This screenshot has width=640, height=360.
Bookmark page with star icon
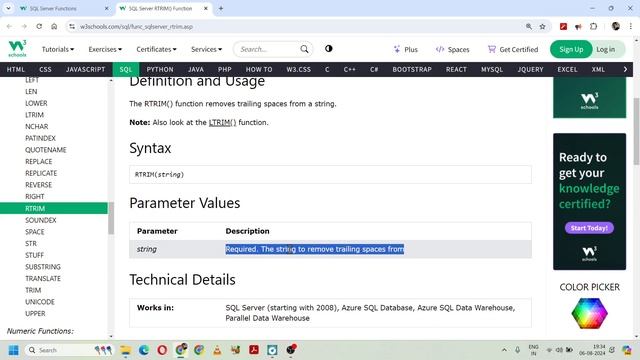(x=542, y=27)
